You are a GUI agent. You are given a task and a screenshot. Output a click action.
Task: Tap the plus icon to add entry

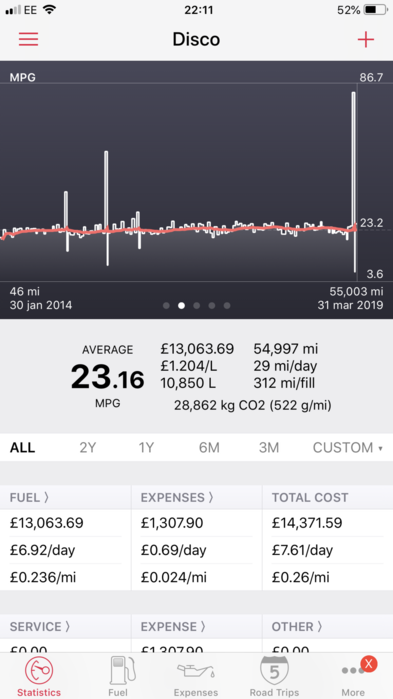(365, 40)
